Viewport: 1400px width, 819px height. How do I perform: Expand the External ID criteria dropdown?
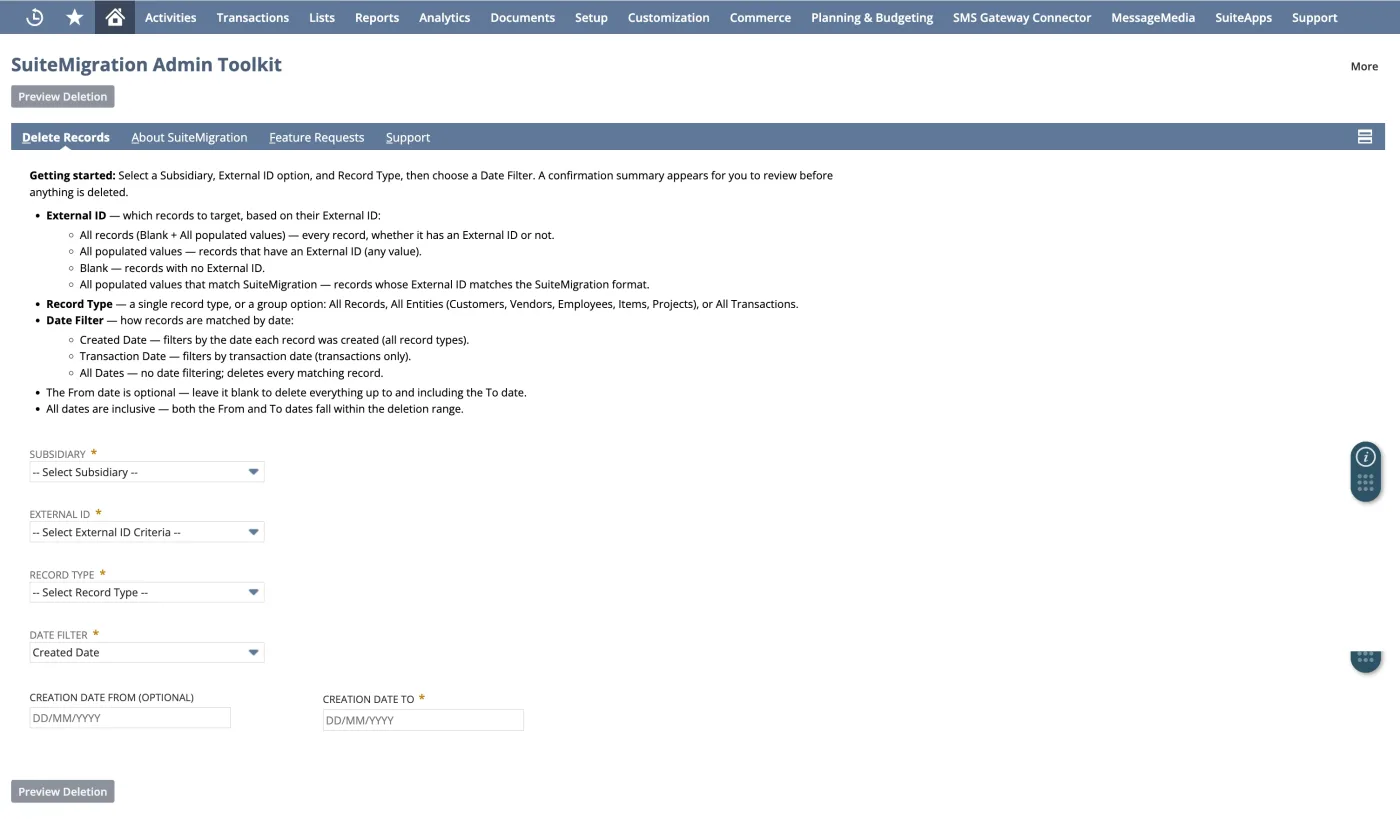147,532
